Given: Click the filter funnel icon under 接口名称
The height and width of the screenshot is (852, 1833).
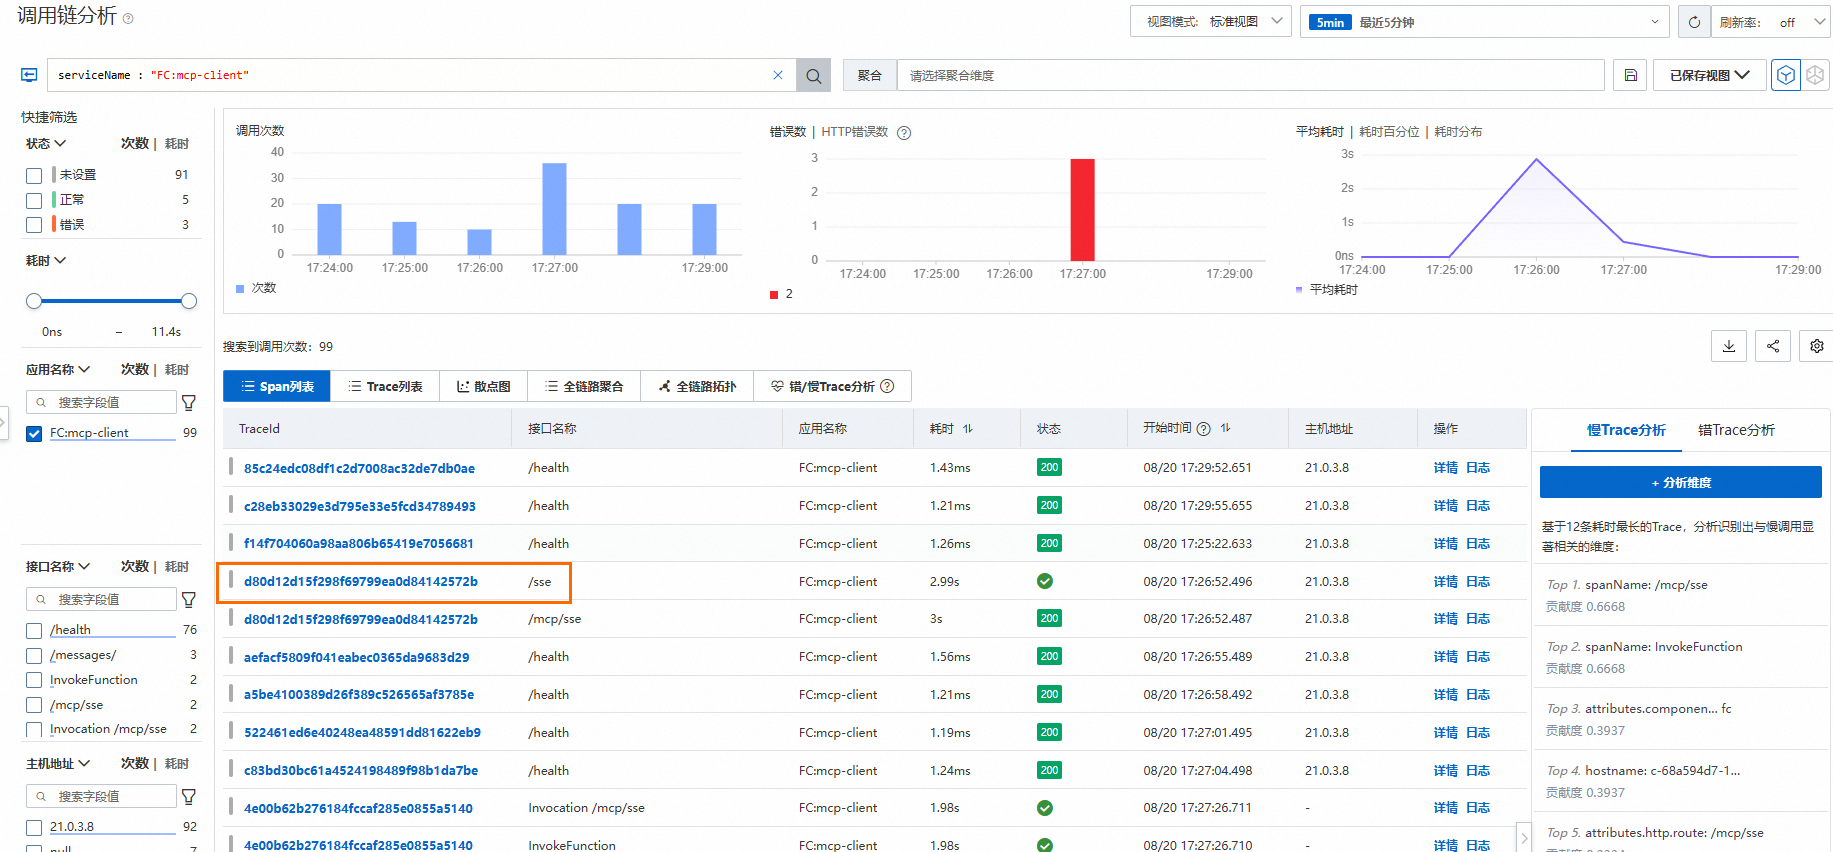Looking at the screenshot, I should pos(188,599).
